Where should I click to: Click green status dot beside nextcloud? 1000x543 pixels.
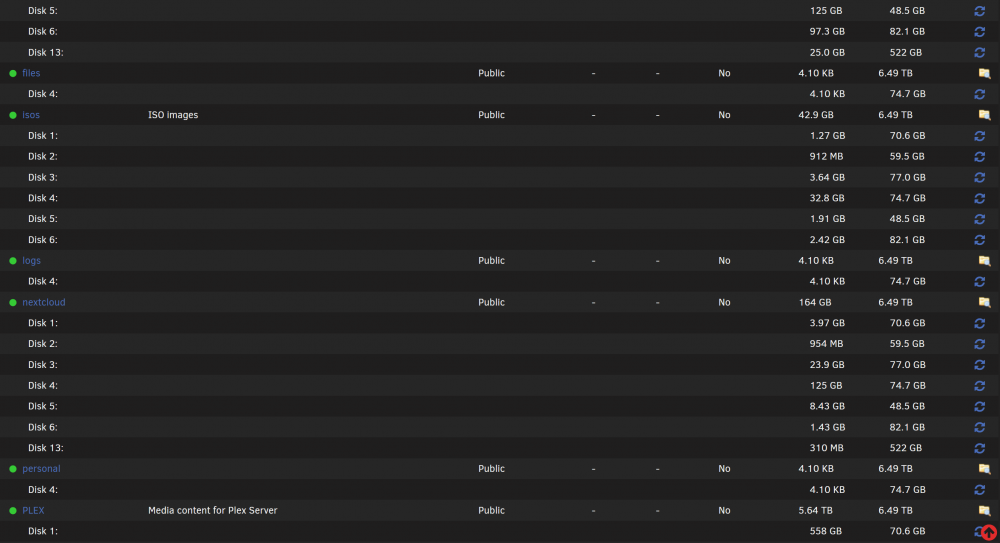click(x=13, y=302)
